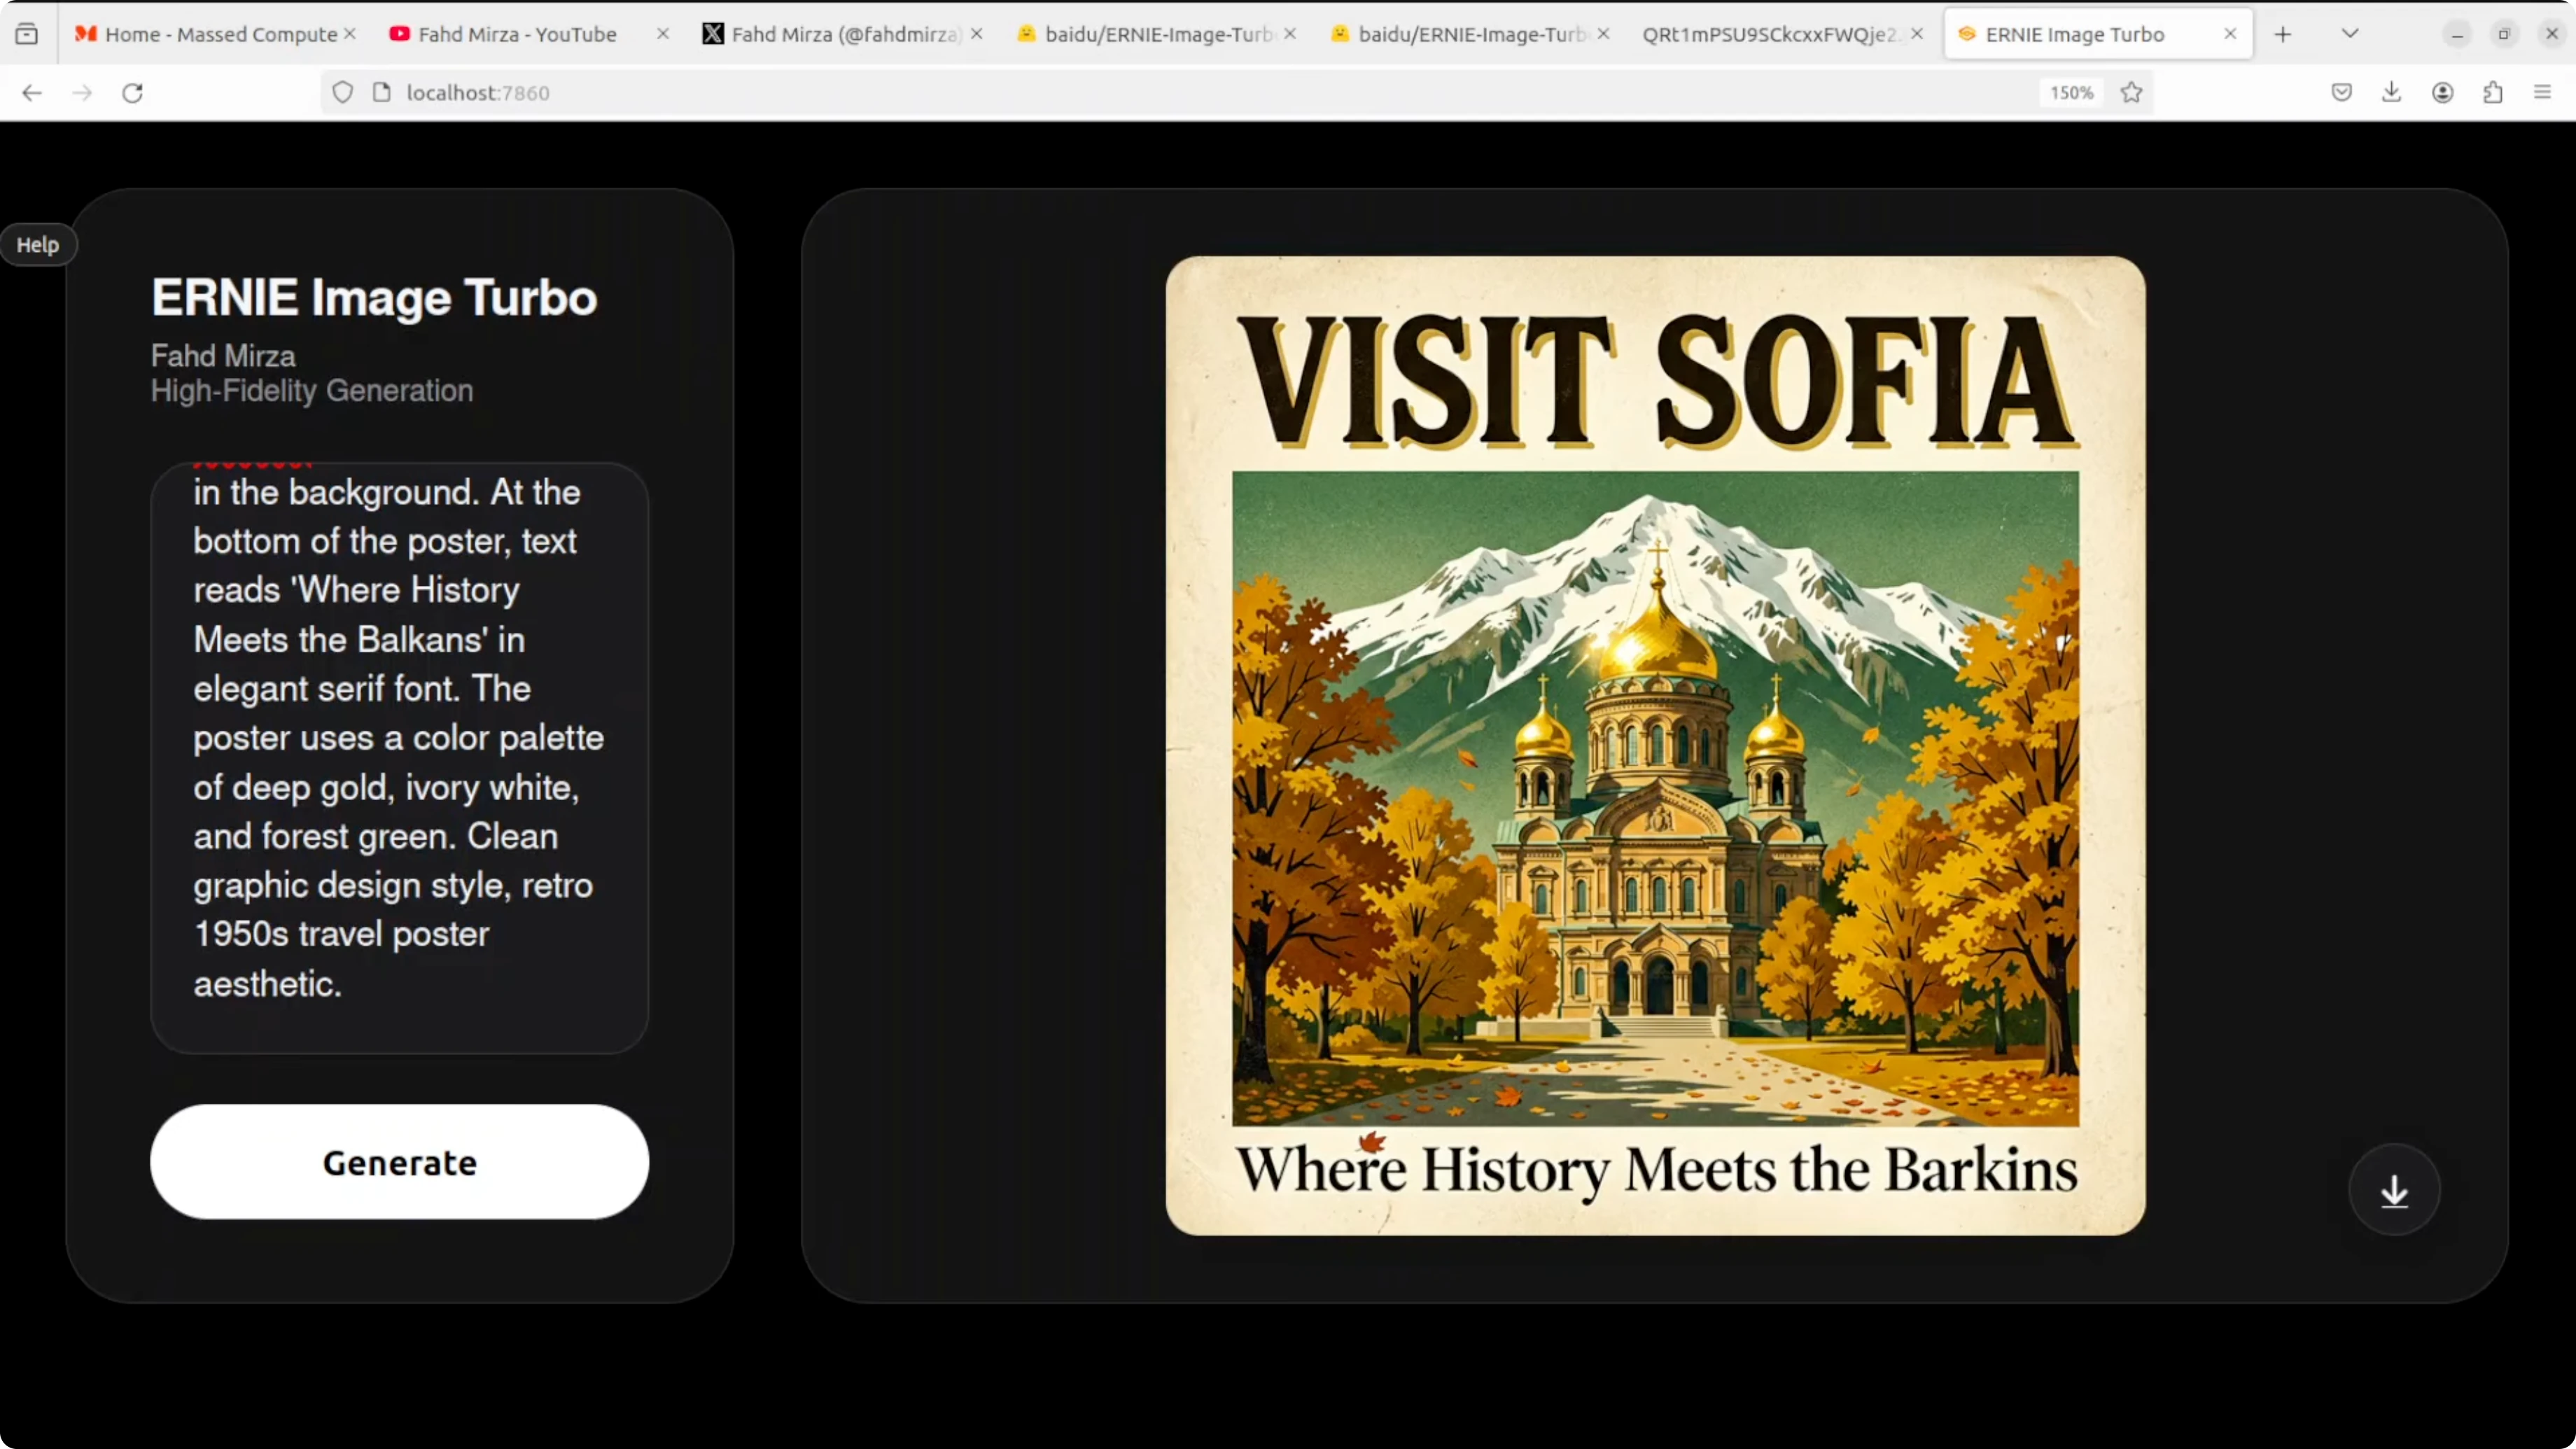Bookmark this page with the star icon
The image size is (2576, 1449).
[x=2131, y=93]
